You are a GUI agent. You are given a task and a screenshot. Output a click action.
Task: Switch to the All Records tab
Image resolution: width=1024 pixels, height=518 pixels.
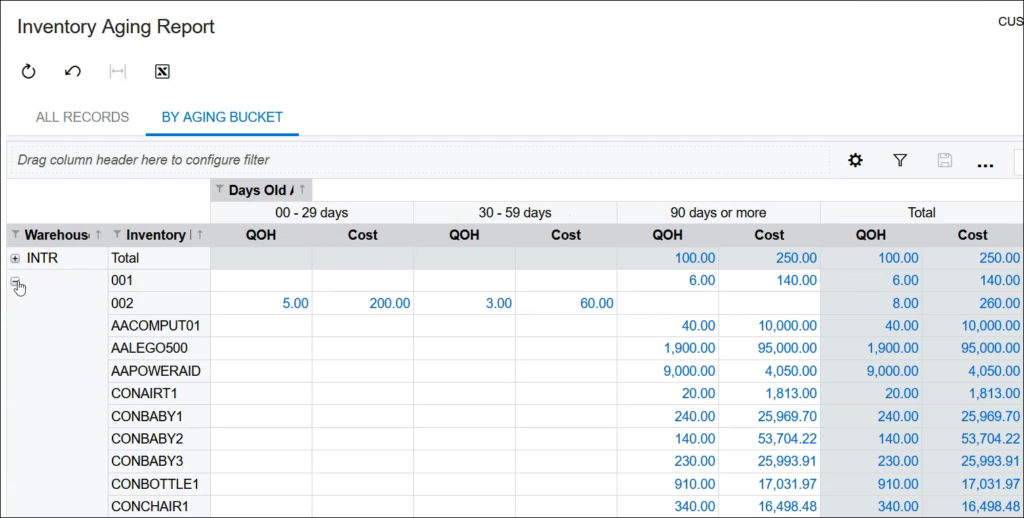coord(82,117)
